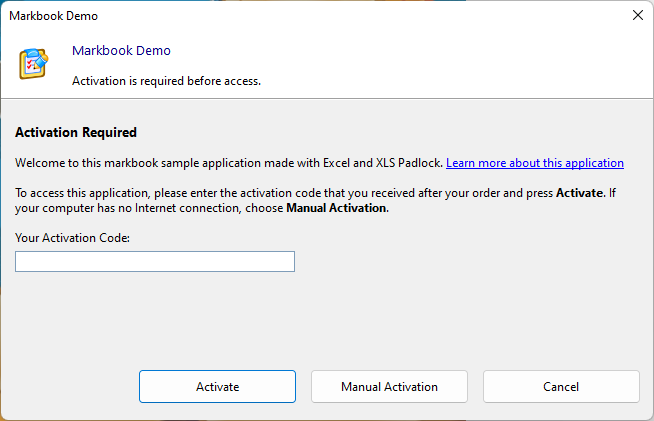
Task: Click the bold Activation Required heading
Action: coord(76,132)
